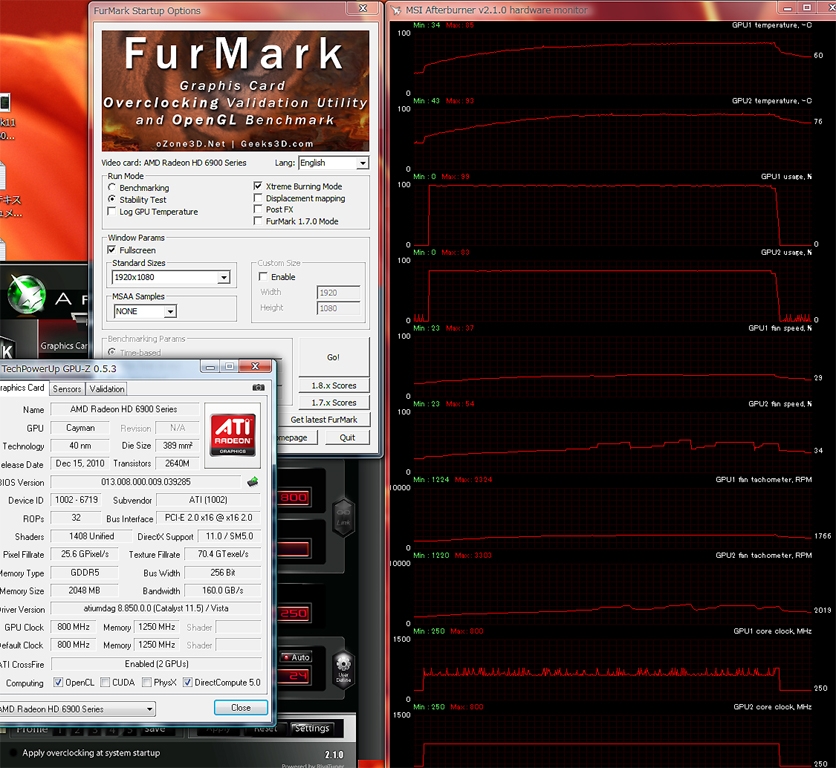Screen dimensions: 836x768
Task: Toggle the OpenCL checkbox in GPU-Z
Action: [58, 682]
